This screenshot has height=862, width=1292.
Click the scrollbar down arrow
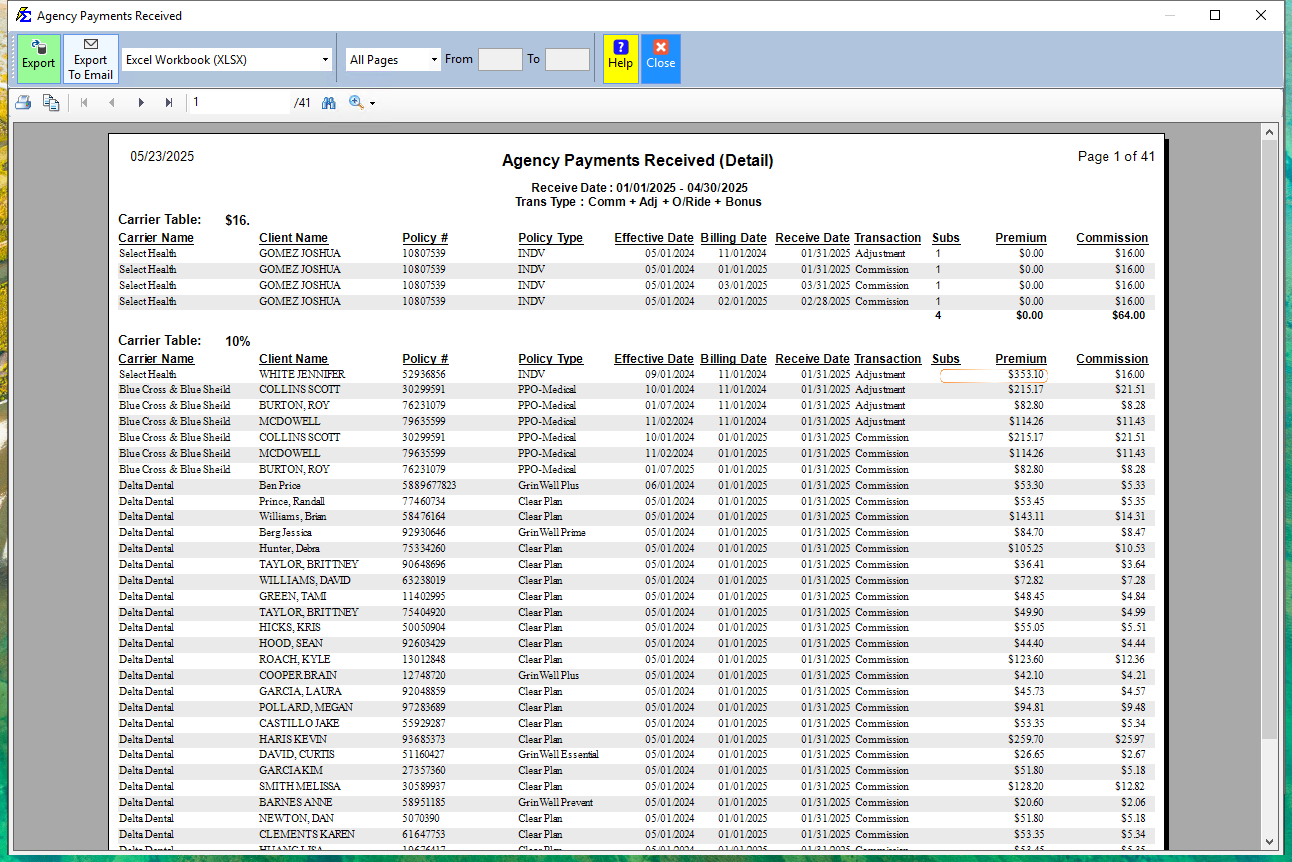coord(1270,841)
